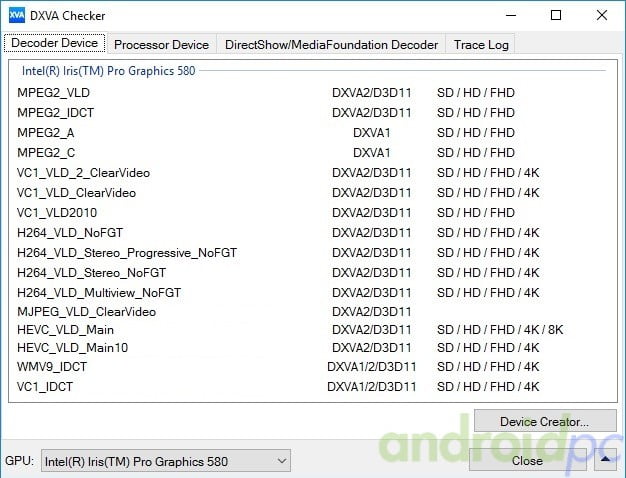Click SD / HD / FHD value for VC1_VLD2010
Image resolution: width=626 pixels, height=478 pixels.
tap(475, 212)
